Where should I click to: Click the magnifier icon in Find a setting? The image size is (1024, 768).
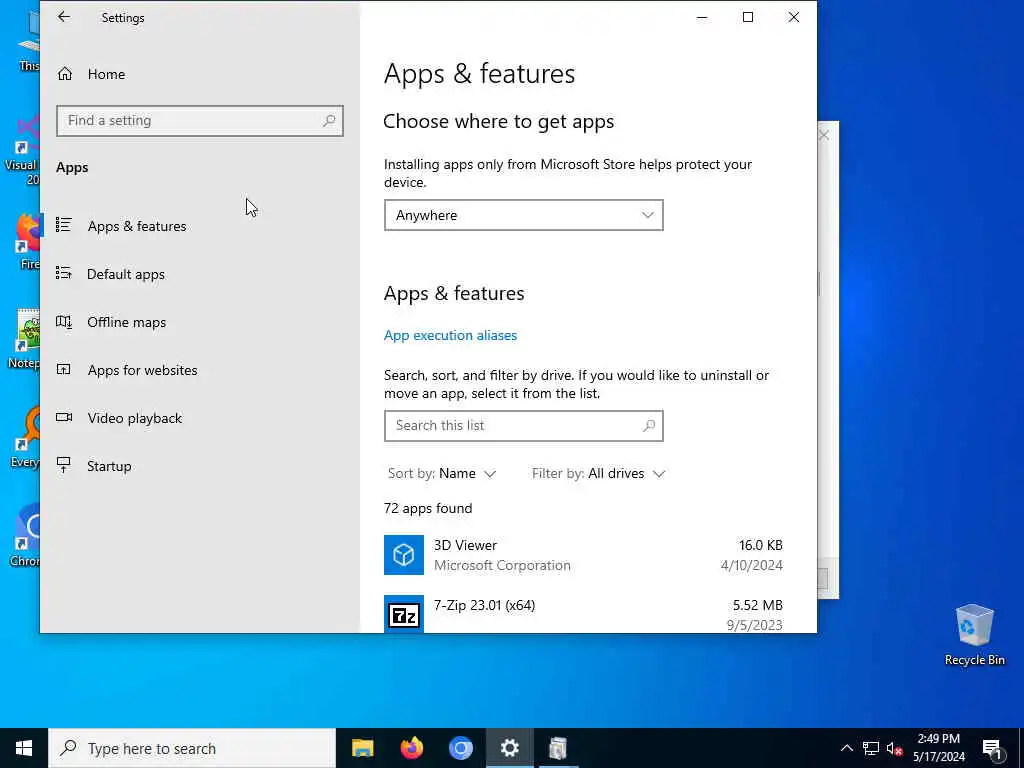click(329, 121)
